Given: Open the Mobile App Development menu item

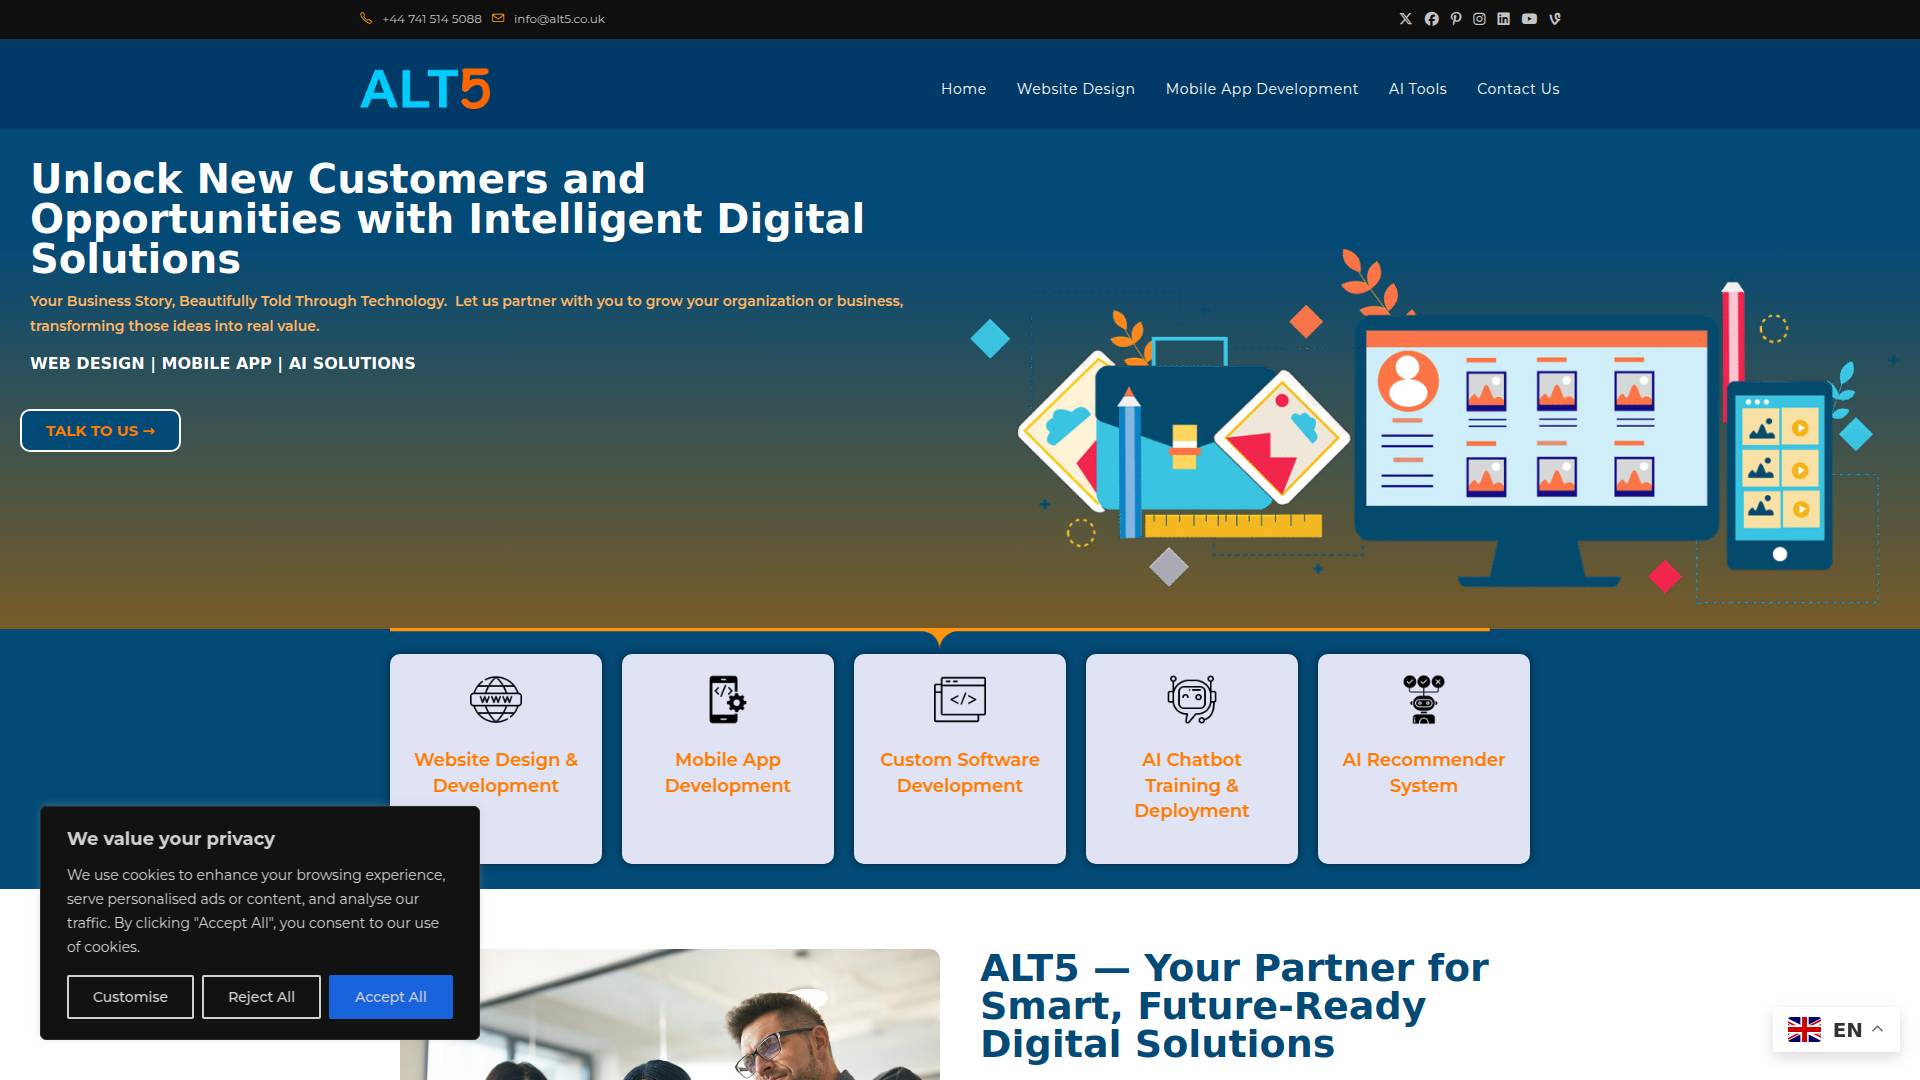Looking at the screenshot, I should (1261, 89).
